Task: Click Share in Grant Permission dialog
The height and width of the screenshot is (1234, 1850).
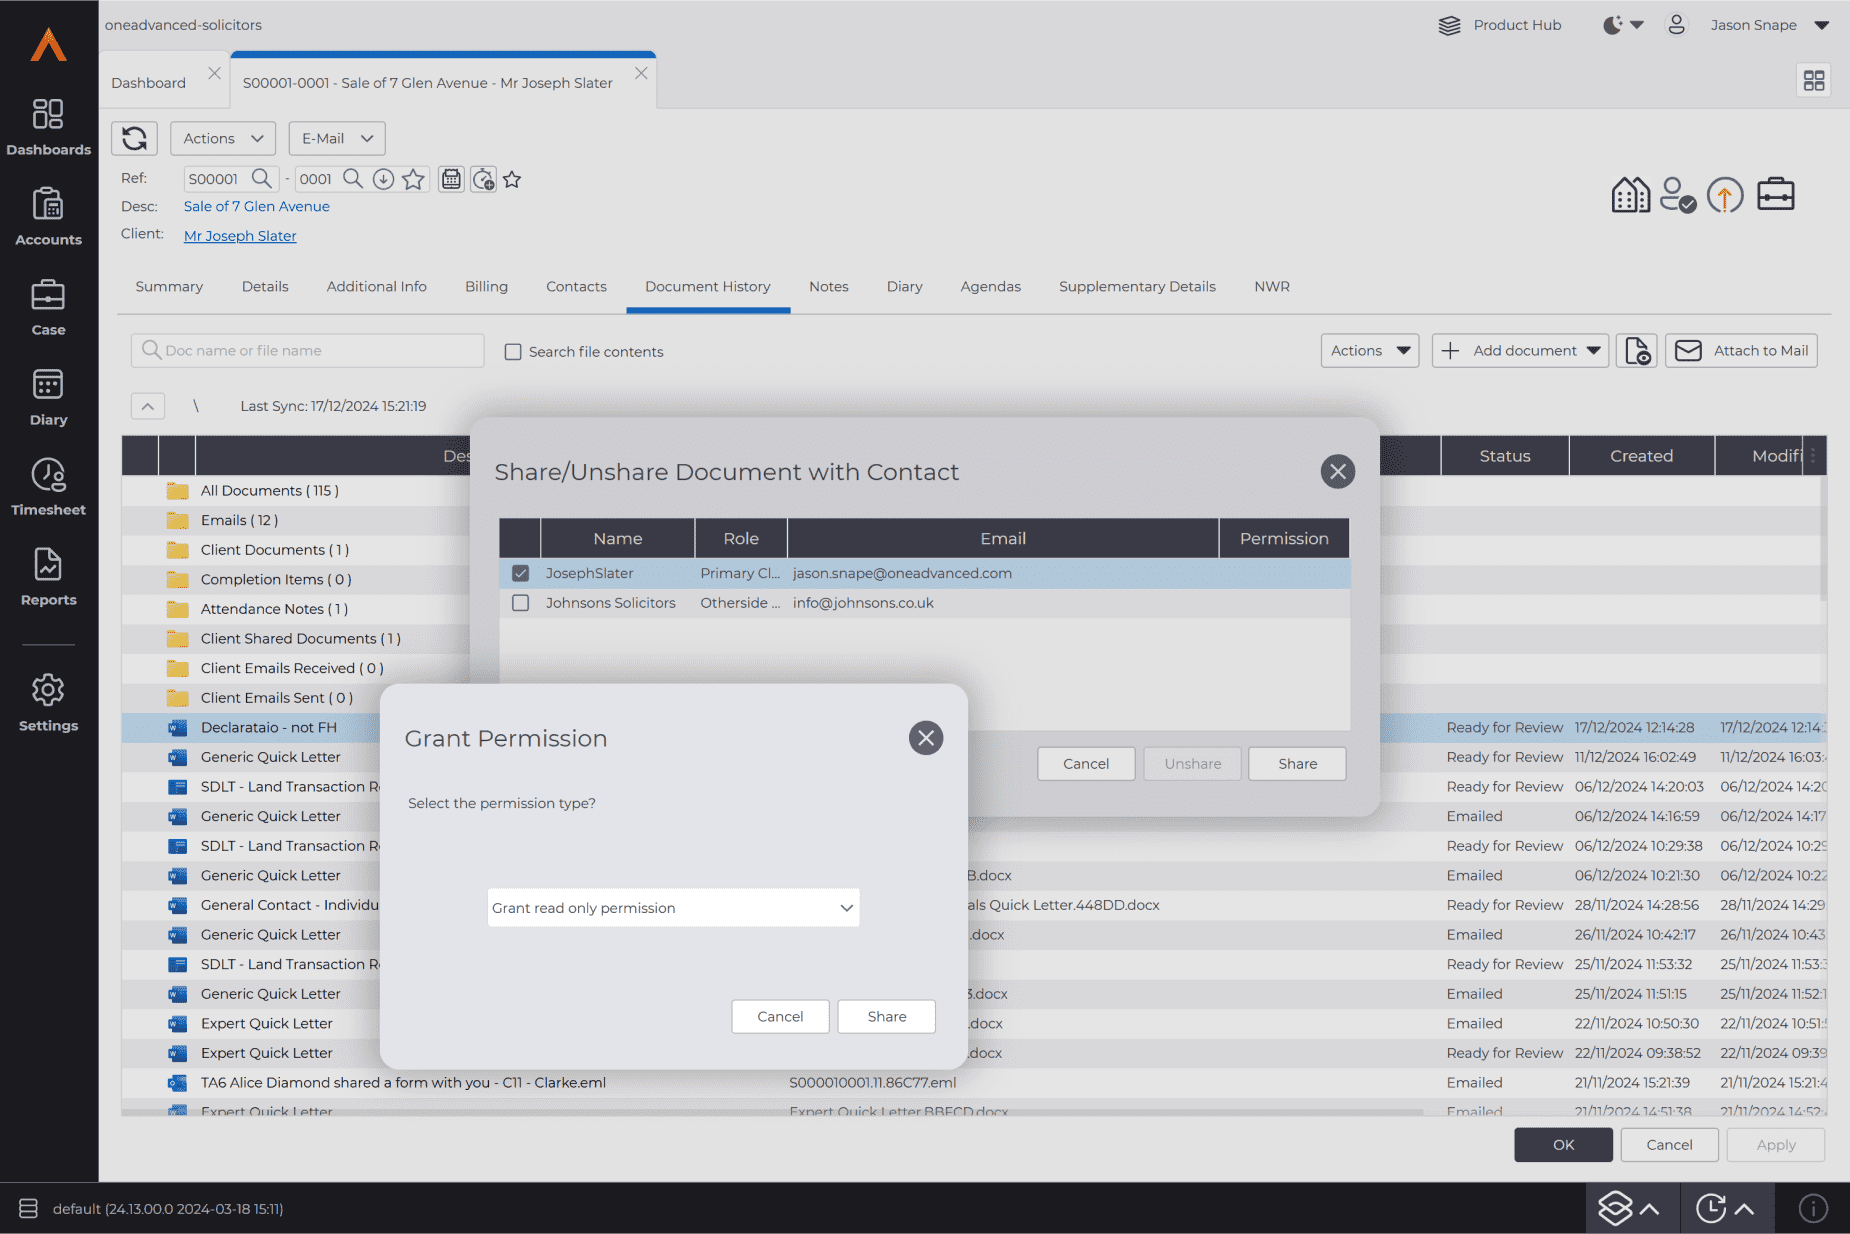Action: point(886,1017)
